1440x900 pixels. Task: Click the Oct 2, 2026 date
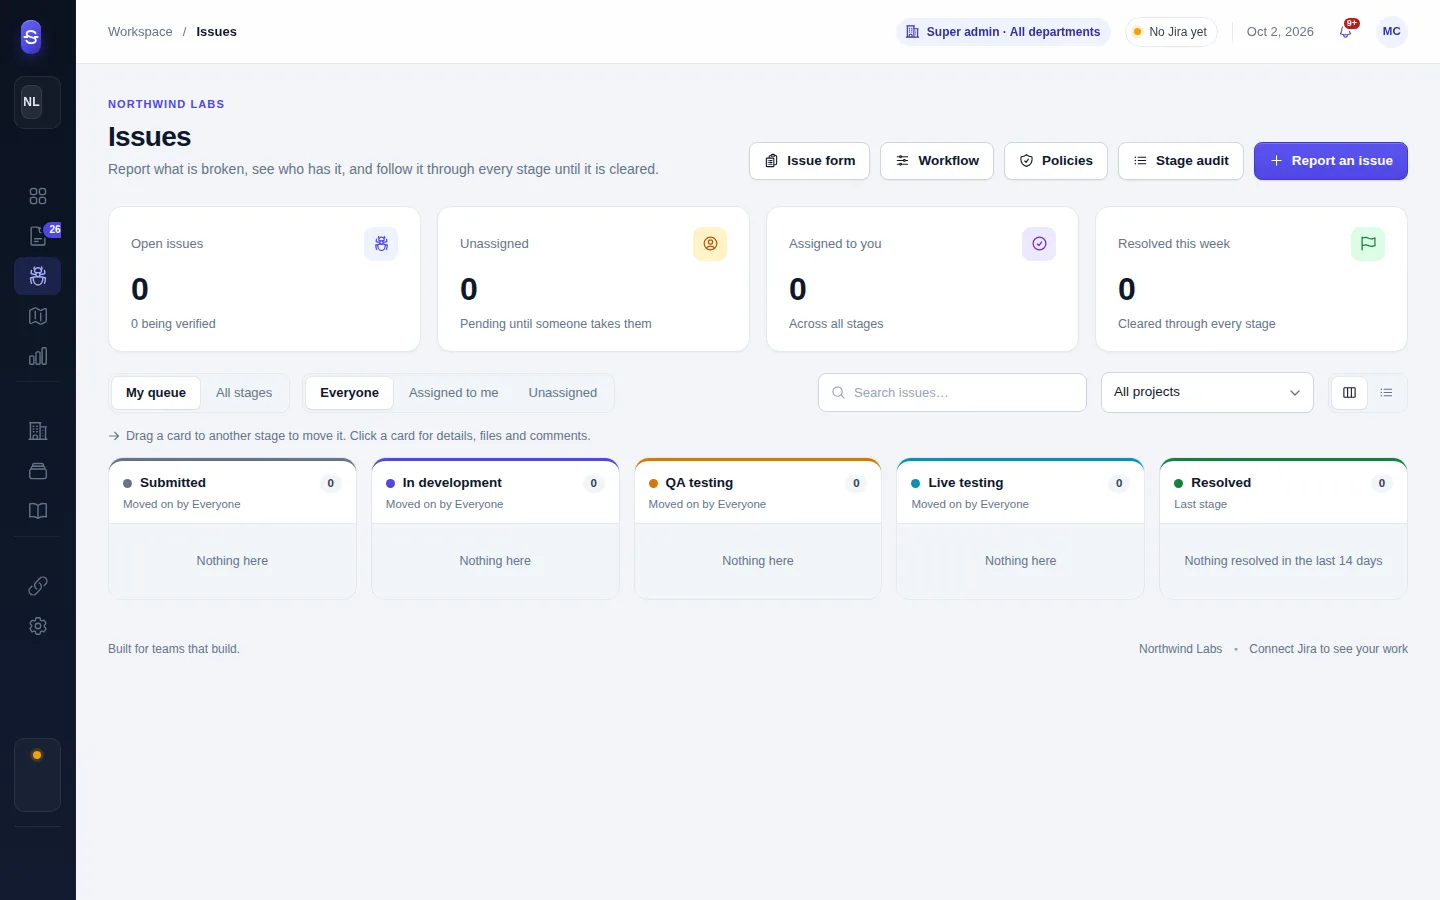(1280, 32)
